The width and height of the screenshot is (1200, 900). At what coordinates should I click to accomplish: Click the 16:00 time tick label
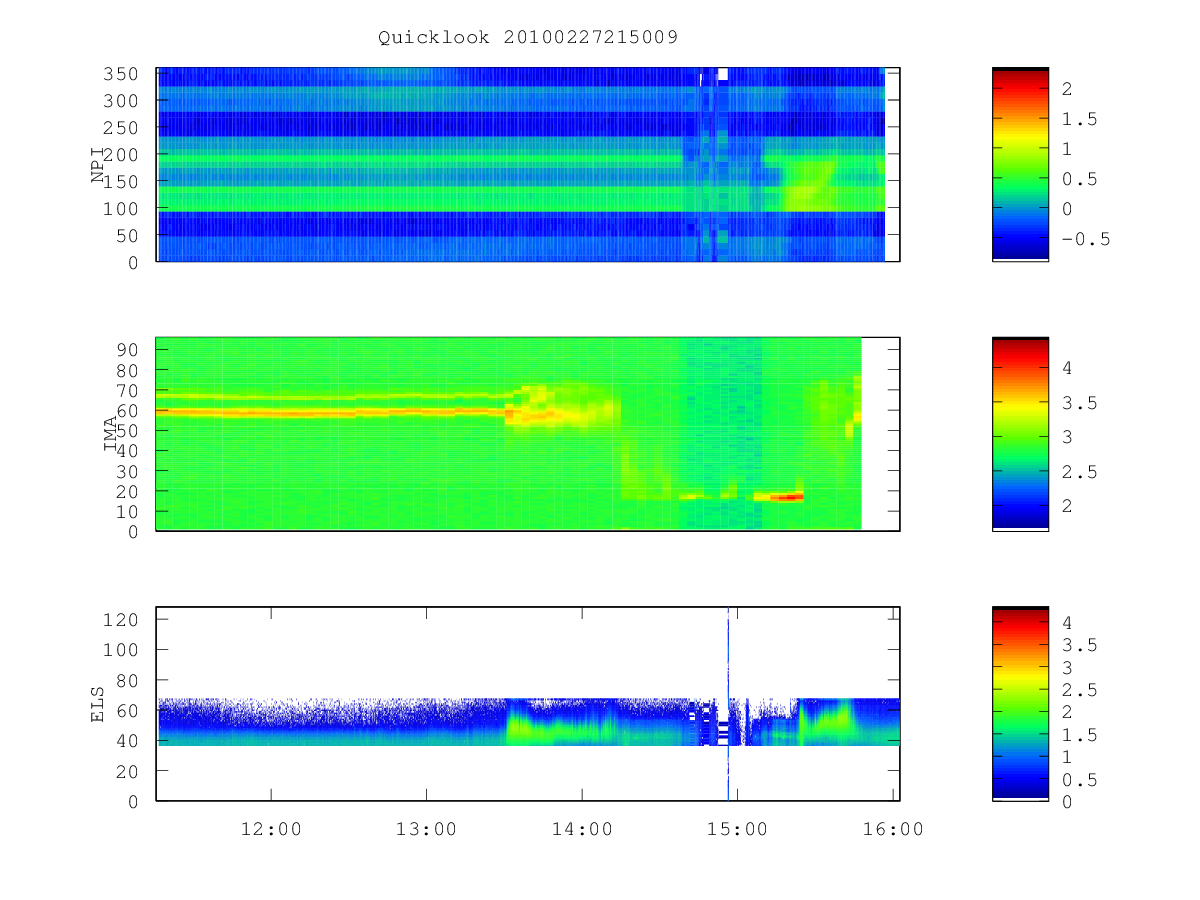click(893, 829)
